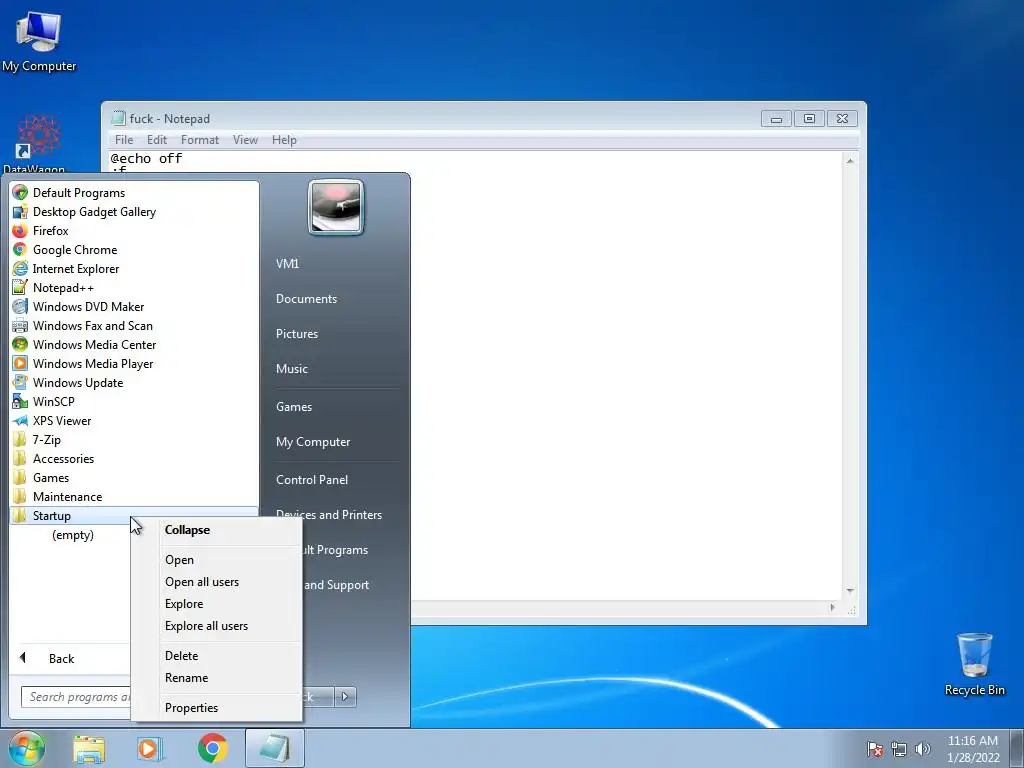Image resolution: width=1024 pixels, height=768 pixels.
Task: Open XPS Viewer
Action: coord(134,421)
